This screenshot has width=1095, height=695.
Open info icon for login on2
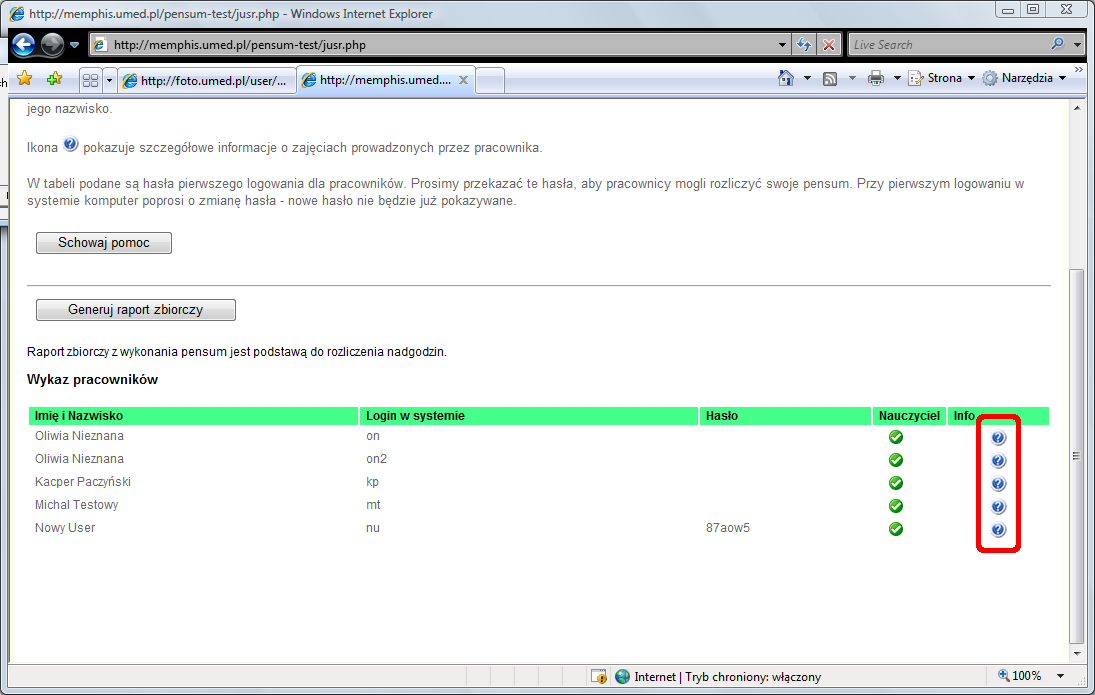(x=999, y=461)
